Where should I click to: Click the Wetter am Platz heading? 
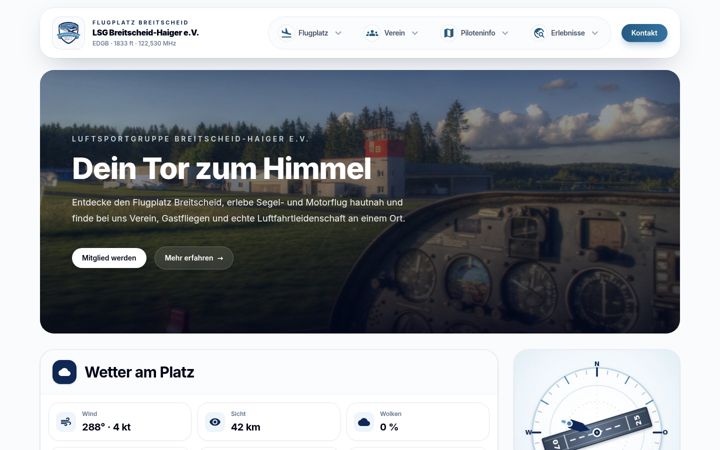(x=140, y=372)
